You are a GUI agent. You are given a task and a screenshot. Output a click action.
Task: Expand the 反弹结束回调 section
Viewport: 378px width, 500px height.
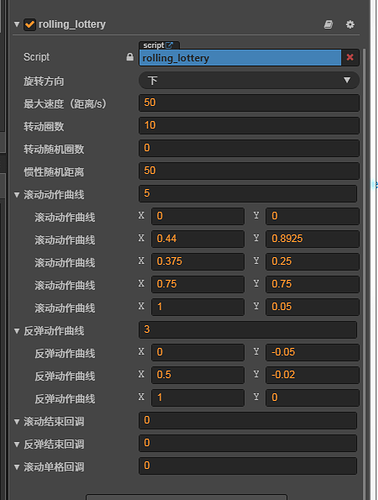17,444
